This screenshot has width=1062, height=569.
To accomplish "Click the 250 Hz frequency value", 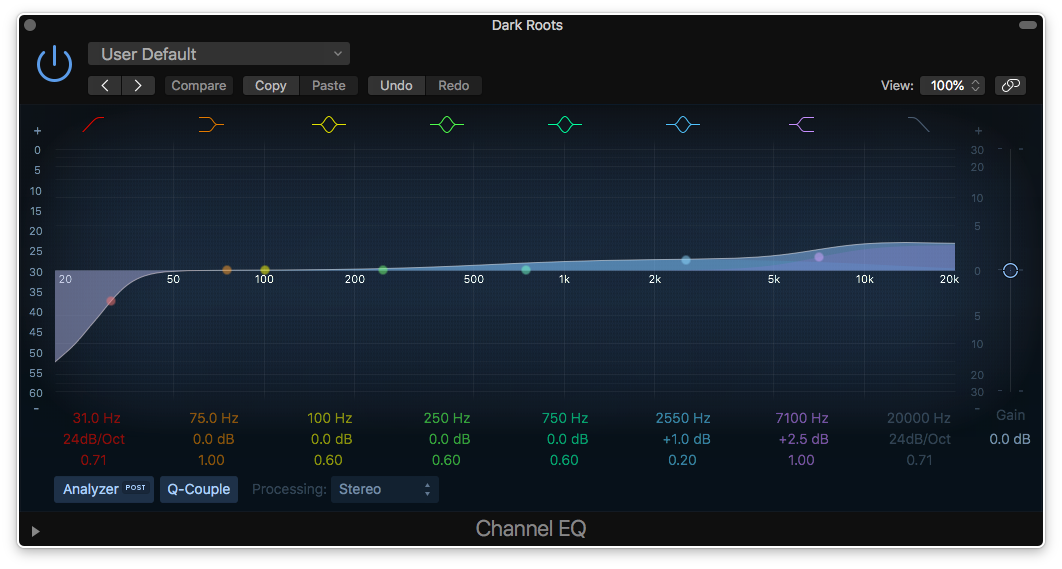I will pyautogui.click(x=447, y=418).
